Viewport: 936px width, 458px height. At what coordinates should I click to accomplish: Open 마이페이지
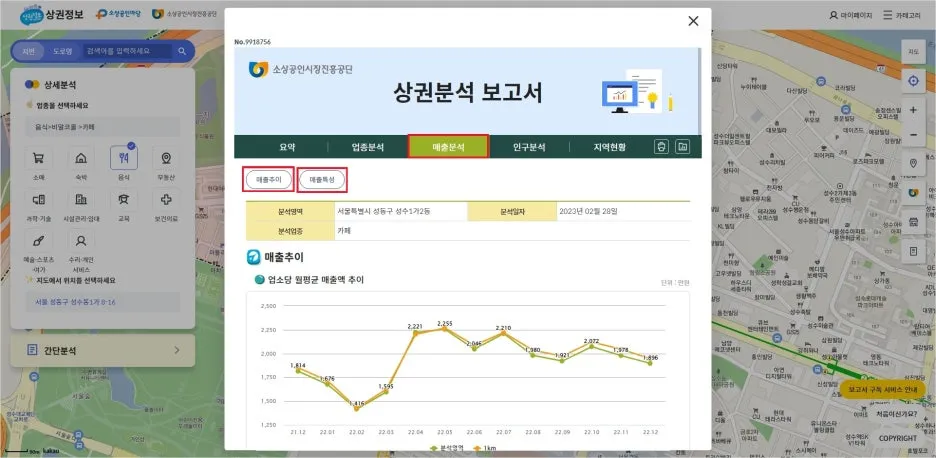coord(851,15)
